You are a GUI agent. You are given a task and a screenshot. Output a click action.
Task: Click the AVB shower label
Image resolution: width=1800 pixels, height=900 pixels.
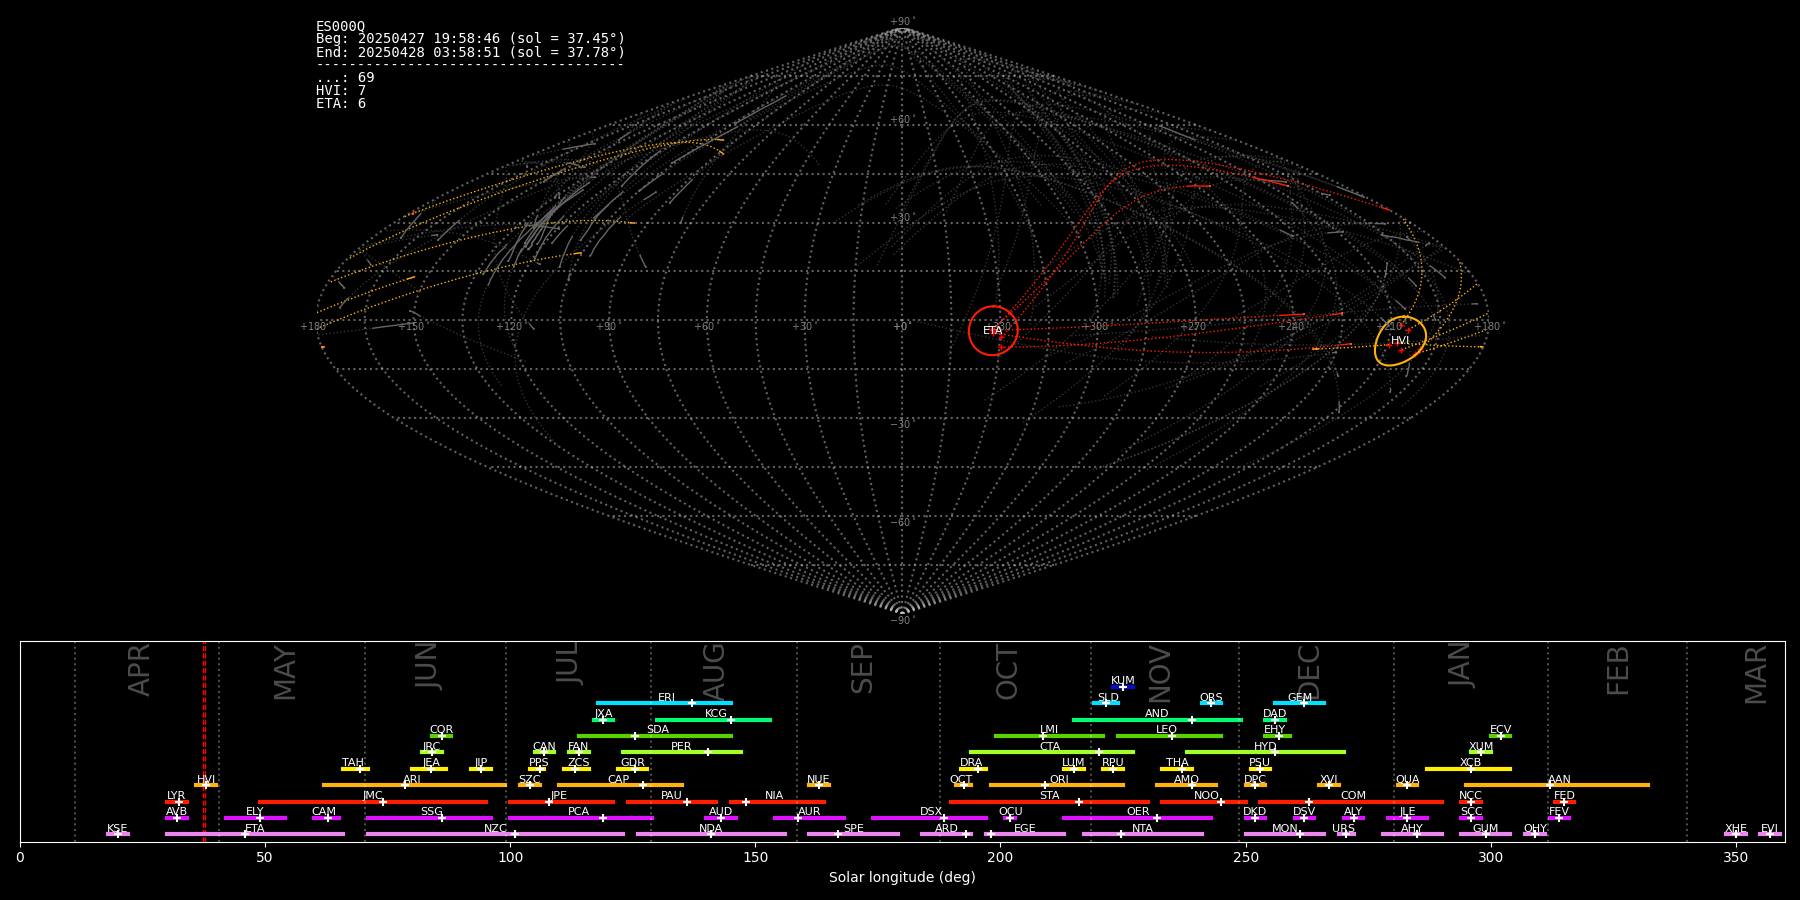pyautogui.click(x=176, y=812)
